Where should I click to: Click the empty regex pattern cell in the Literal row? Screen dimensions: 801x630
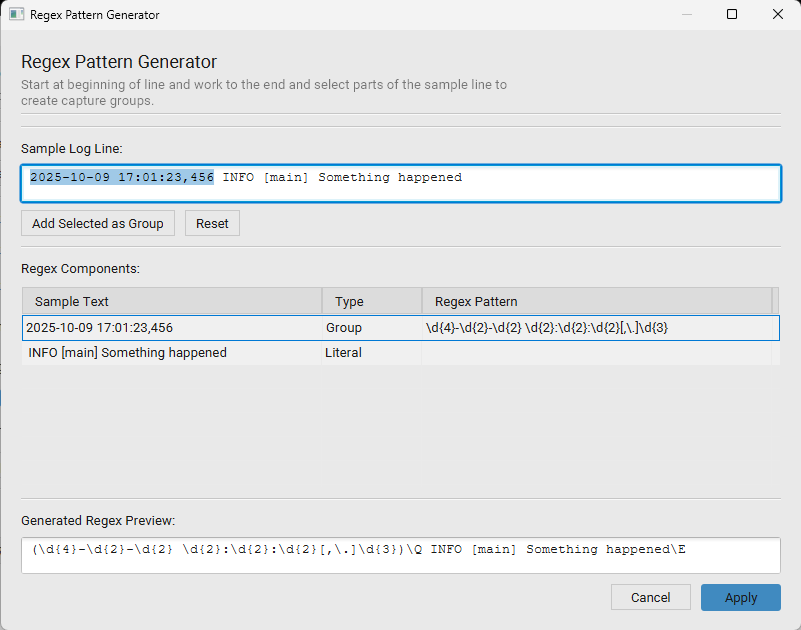click(x=597, y=353)
